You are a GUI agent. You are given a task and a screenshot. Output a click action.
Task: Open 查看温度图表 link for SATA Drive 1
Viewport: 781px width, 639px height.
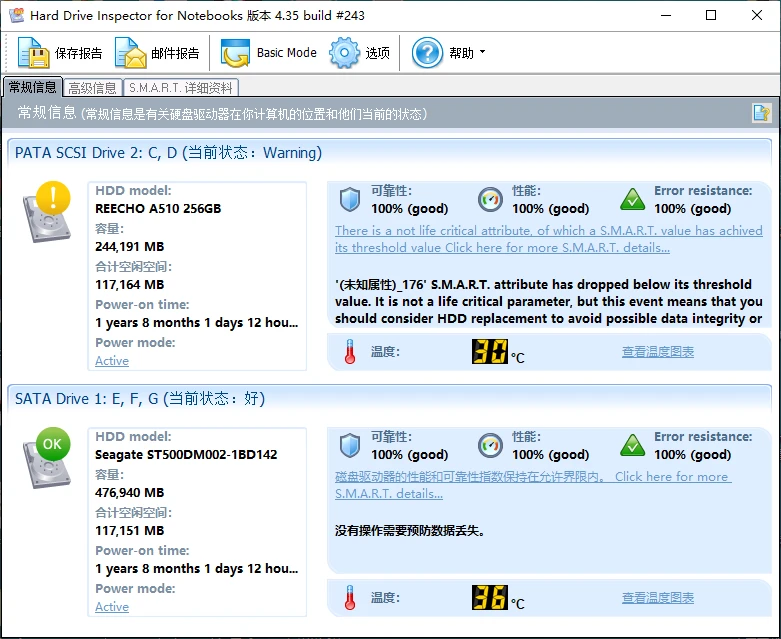click(657, 598)
